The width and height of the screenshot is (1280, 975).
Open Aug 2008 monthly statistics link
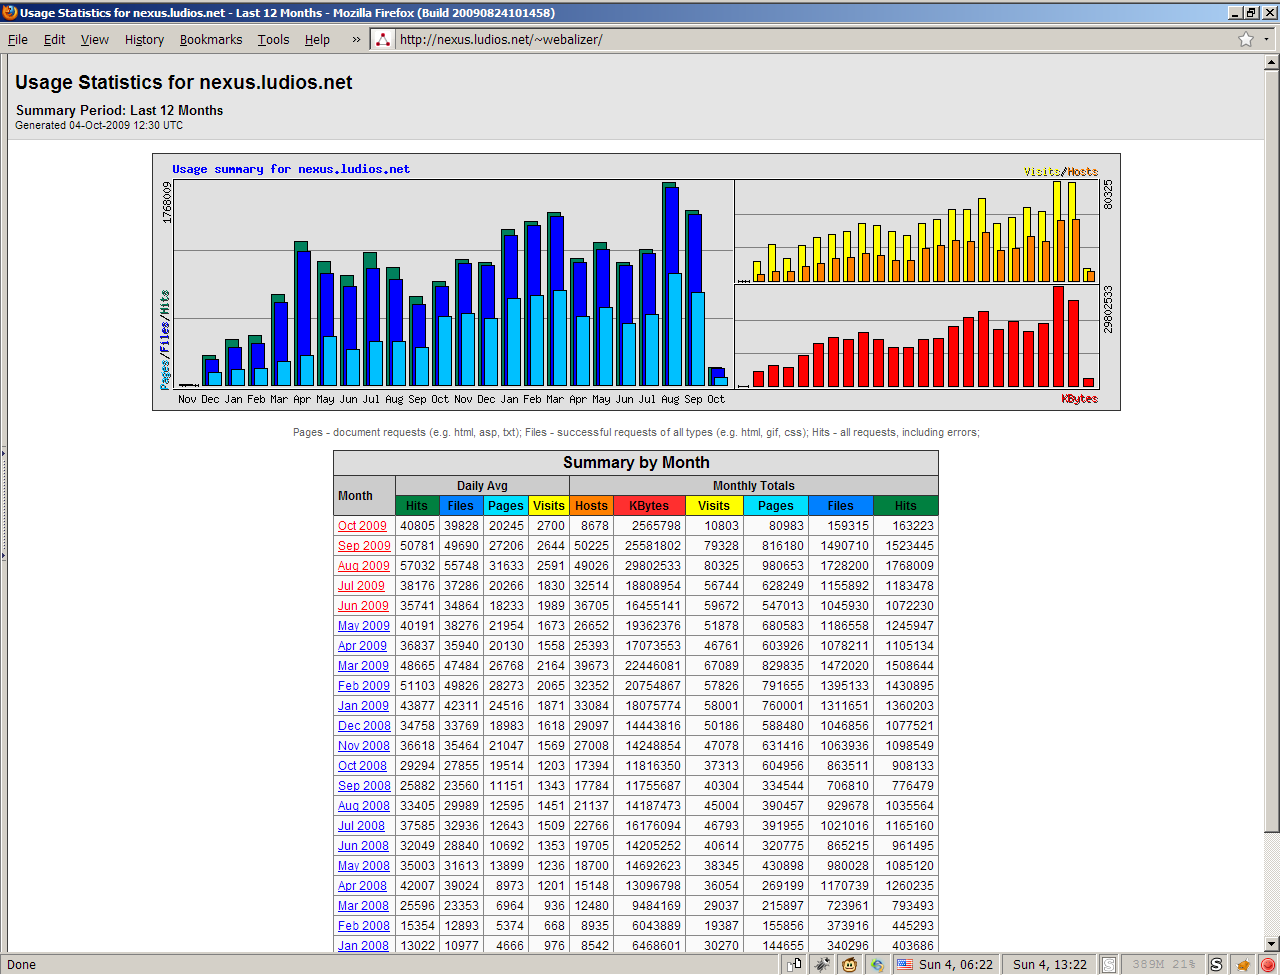(x=364, y=806)
